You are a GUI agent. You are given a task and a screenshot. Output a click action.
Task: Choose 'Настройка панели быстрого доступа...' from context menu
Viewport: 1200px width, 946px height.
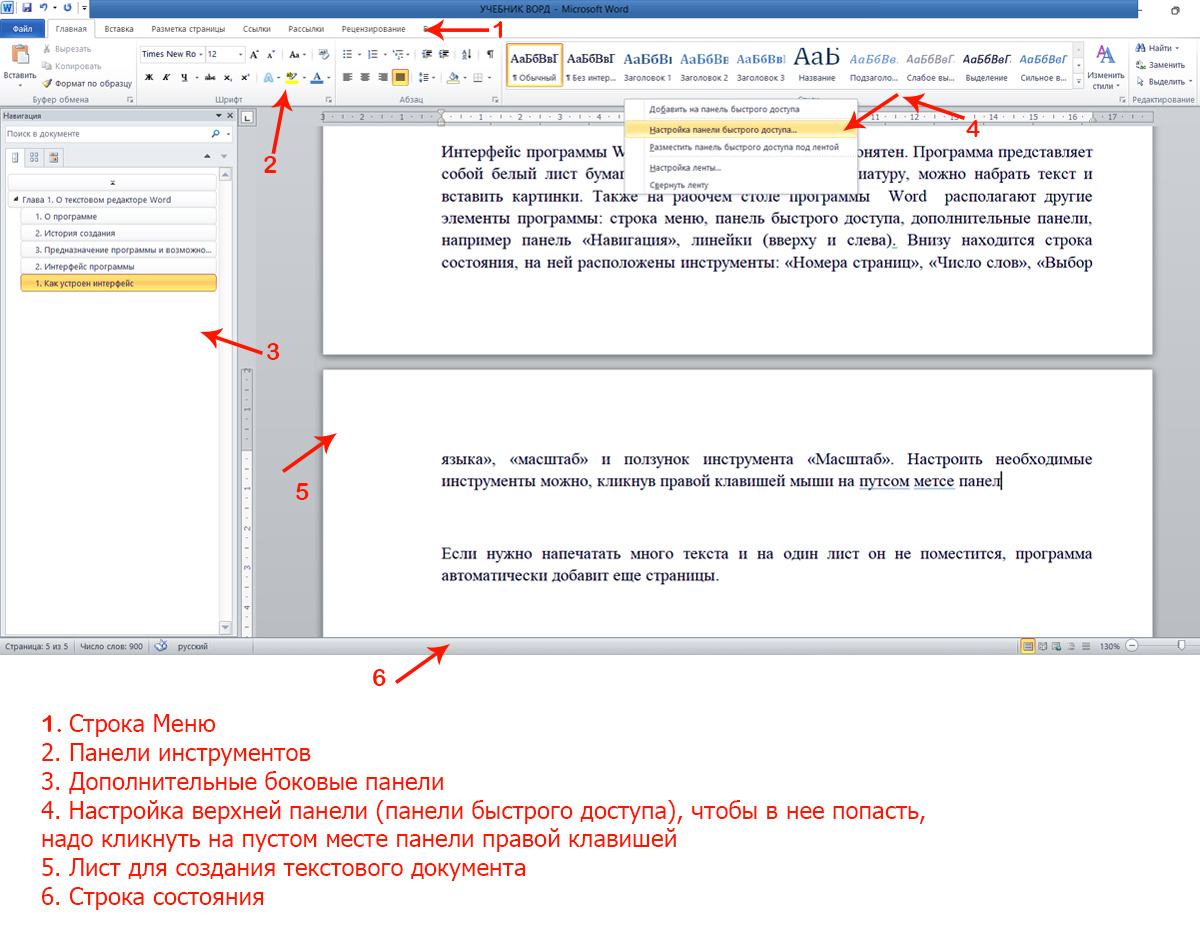point(722,129)
